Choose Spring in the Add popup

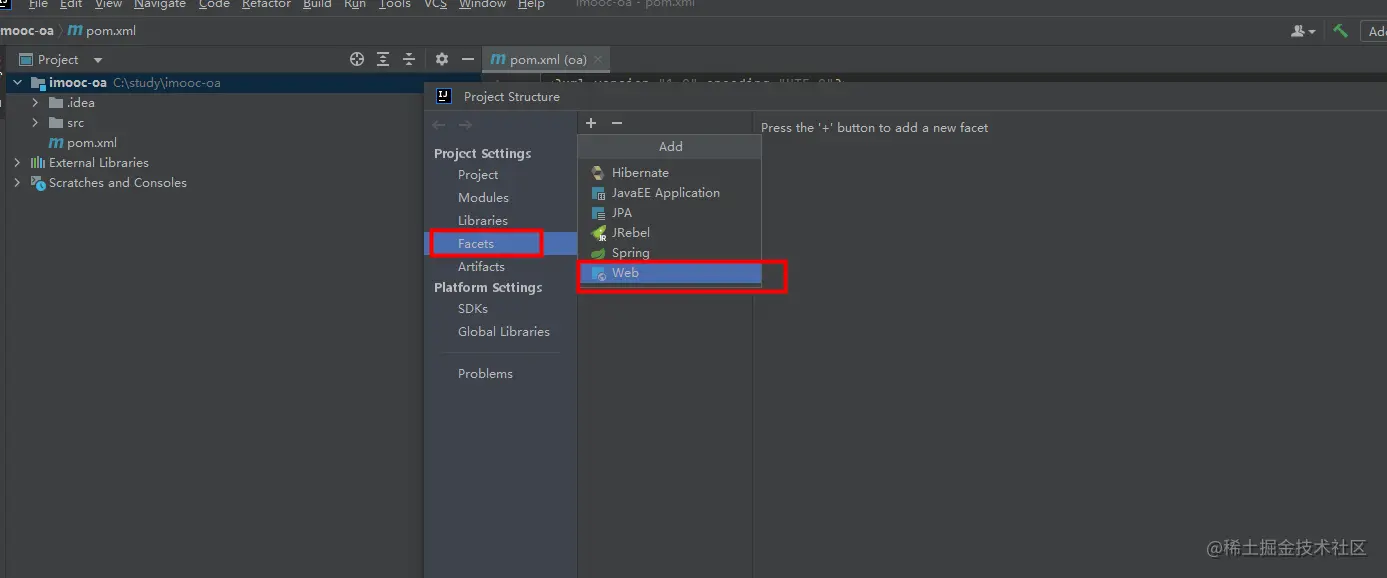670,253
